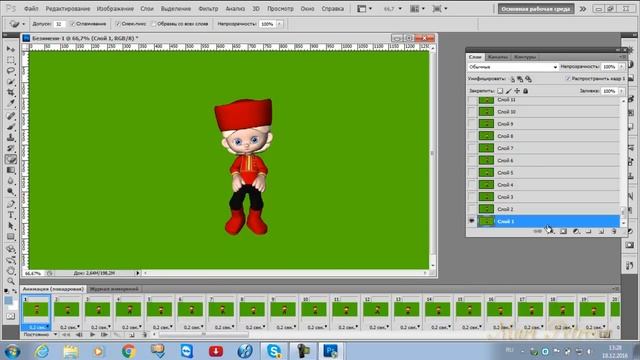Open blend mode dropdown Обычные
Viewport: 640px width, 360px height.
pos(512,67)
